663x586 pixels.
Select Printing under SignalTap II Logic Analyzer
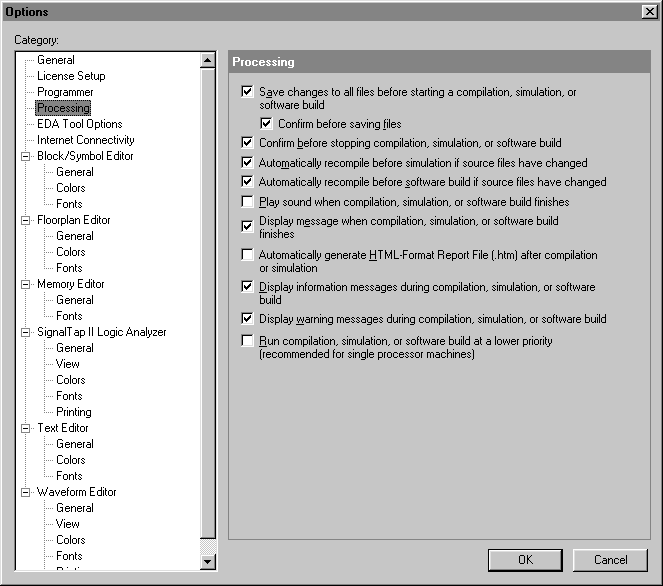[74, 412]
